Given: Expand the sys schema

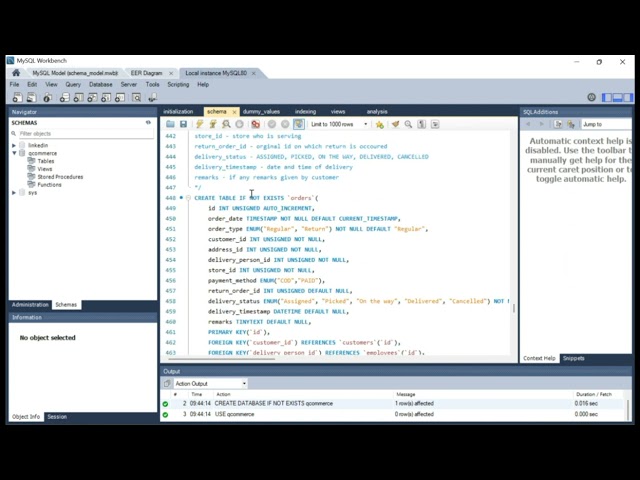Looking at the screenshot, I should (x=14, y=193).
